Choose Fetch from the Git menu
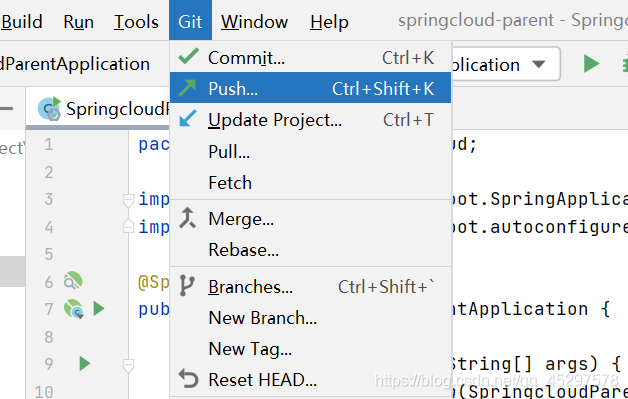This screenshot has width=628, height=399. point(310,183)
